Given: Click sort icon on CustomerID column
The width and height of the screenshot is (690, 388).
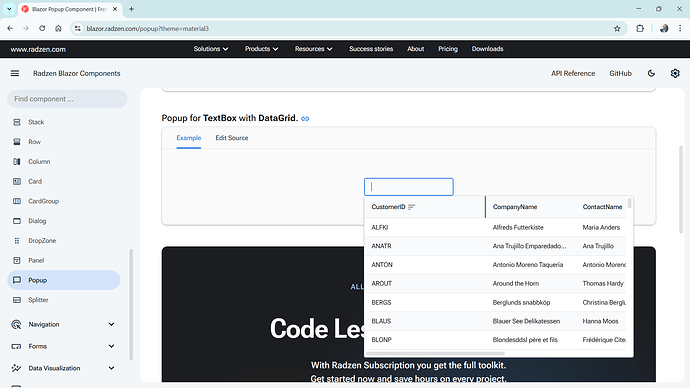Looking at the screenshot, I should coord(411,207).
